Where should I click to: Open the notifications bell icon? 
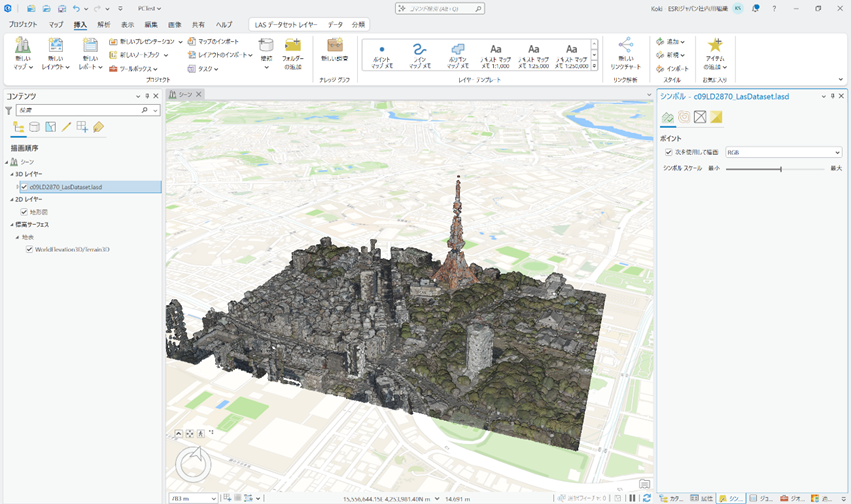(756, 8)
